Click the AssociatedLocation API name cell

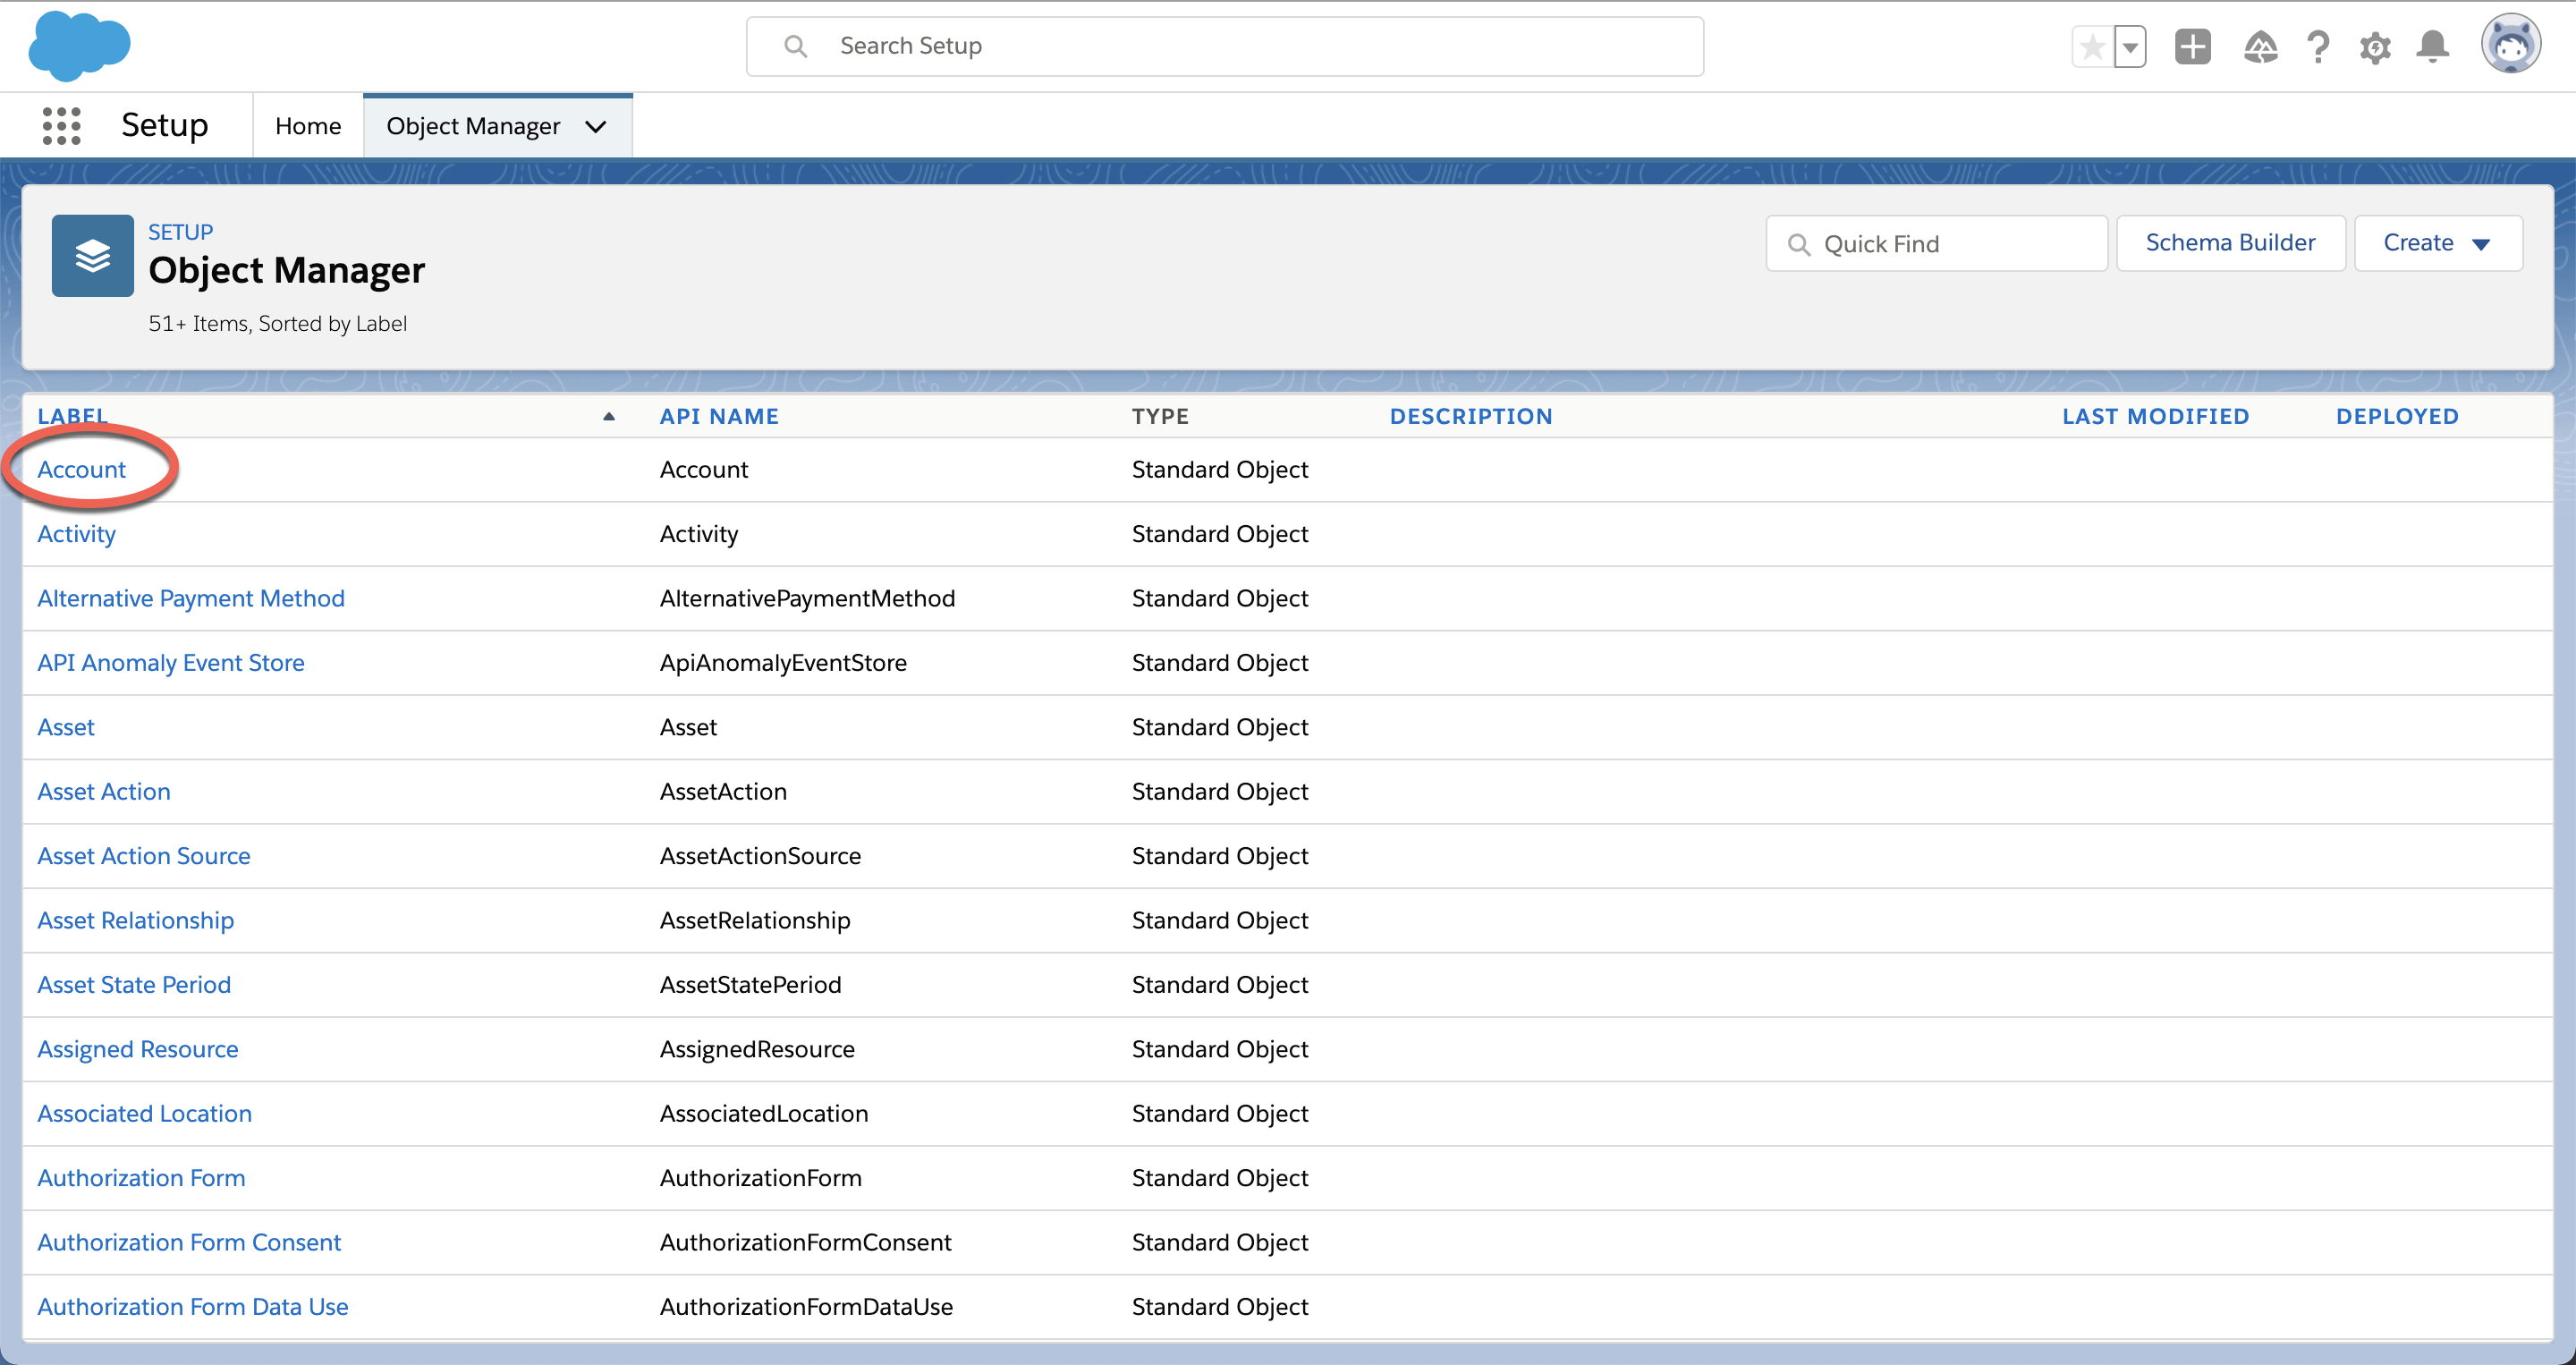[764, 1113]
